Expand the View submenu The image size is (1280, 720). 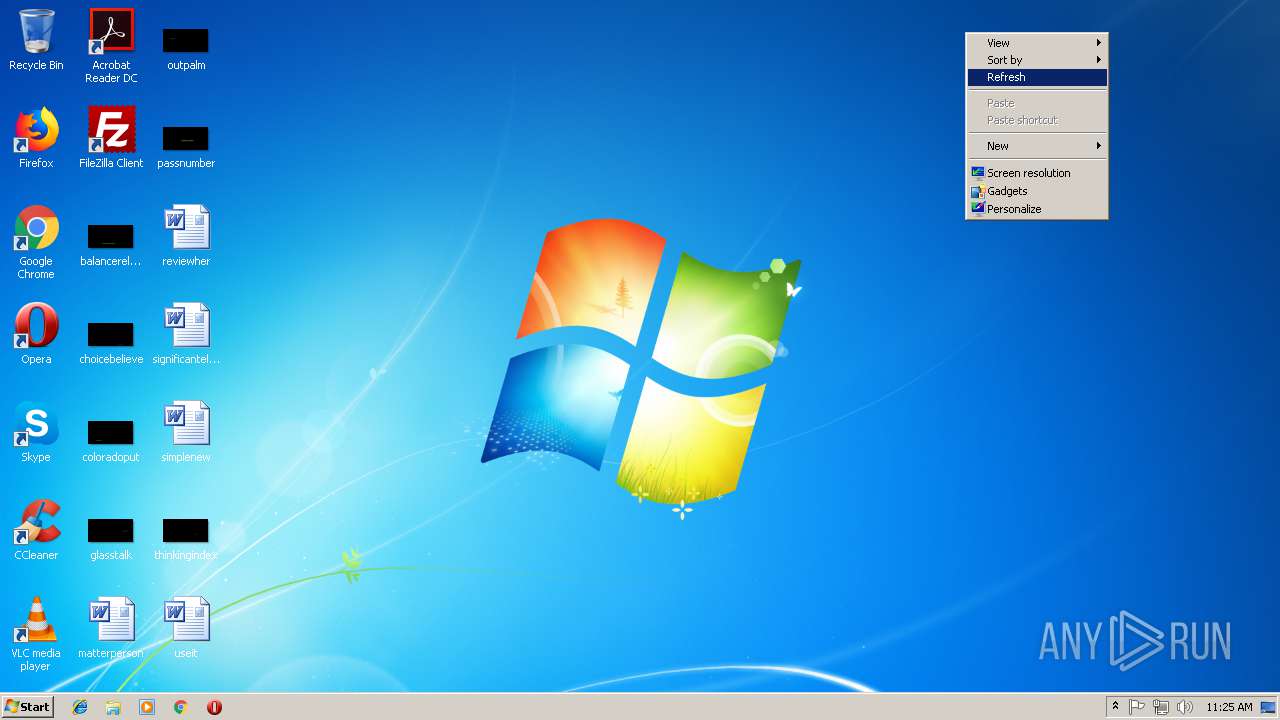(1037, 43)
